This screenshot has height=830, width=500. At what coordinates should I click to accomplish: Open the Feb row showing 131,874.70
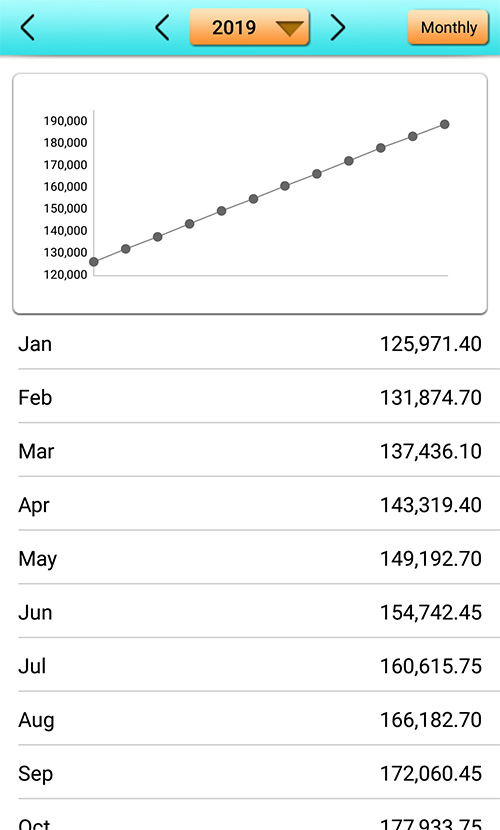pyautogui.click(x=250, y=398)
